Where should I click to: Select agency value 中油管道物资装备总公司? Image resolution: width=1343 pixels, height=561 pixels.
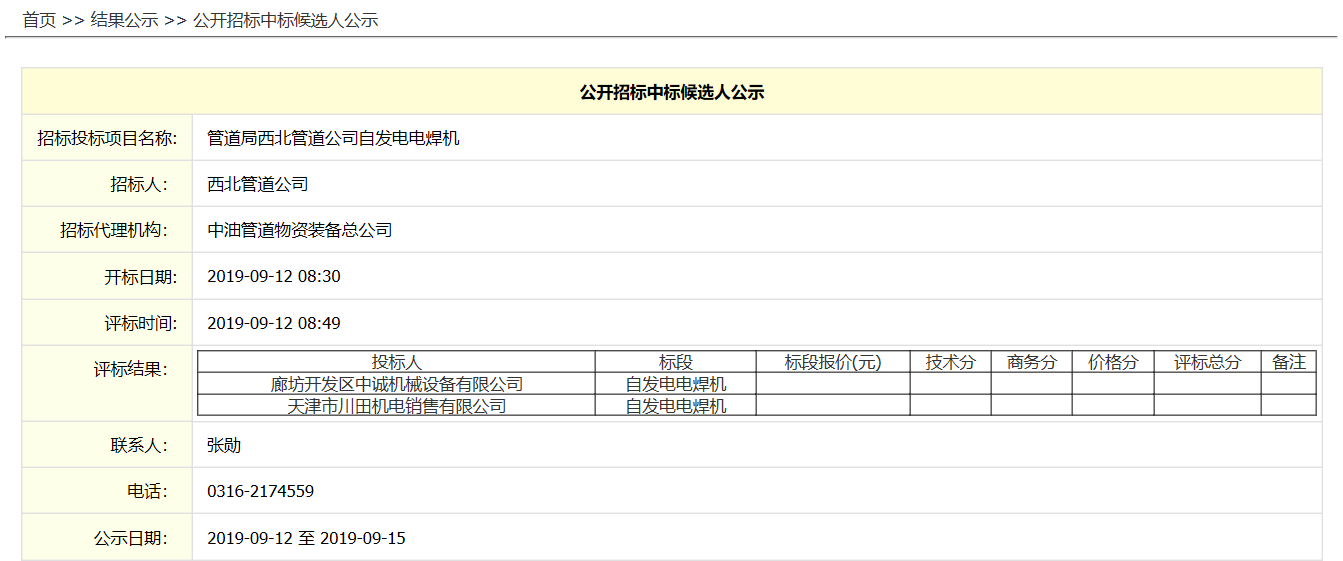[x=300, y=230]
